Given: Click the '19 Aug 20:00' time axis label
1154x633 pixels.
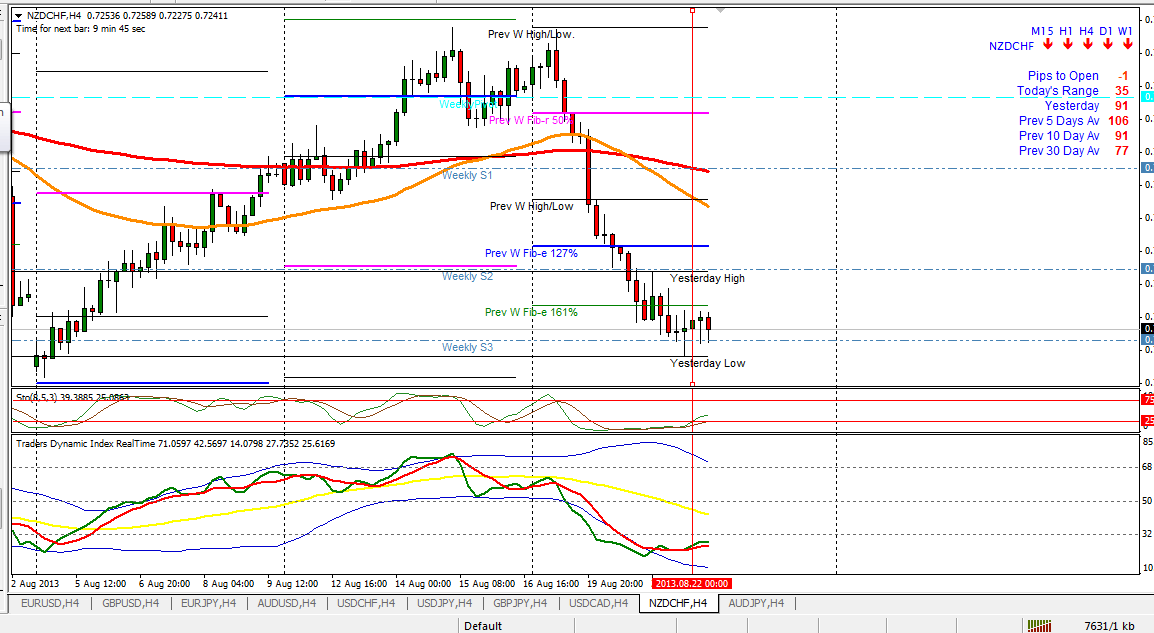Looking at the screenshot, I should 615,584.
